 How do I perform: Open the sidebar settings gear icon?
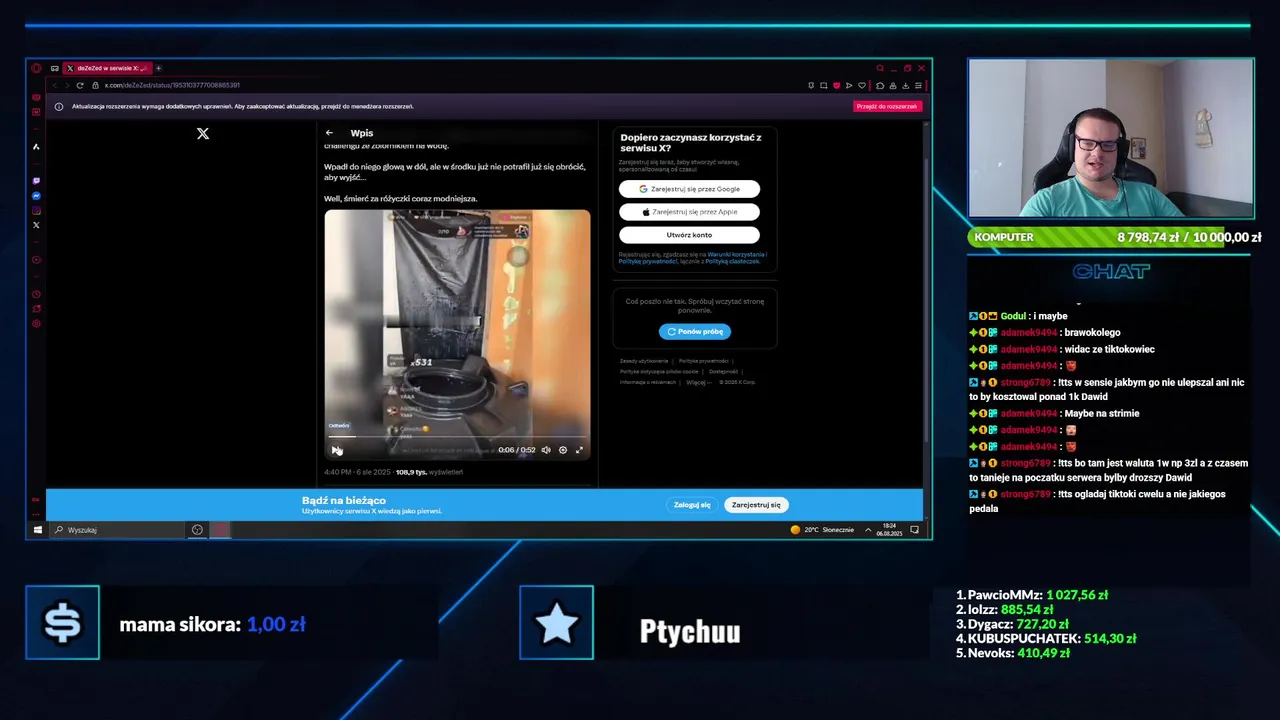[x=36, y=323]
